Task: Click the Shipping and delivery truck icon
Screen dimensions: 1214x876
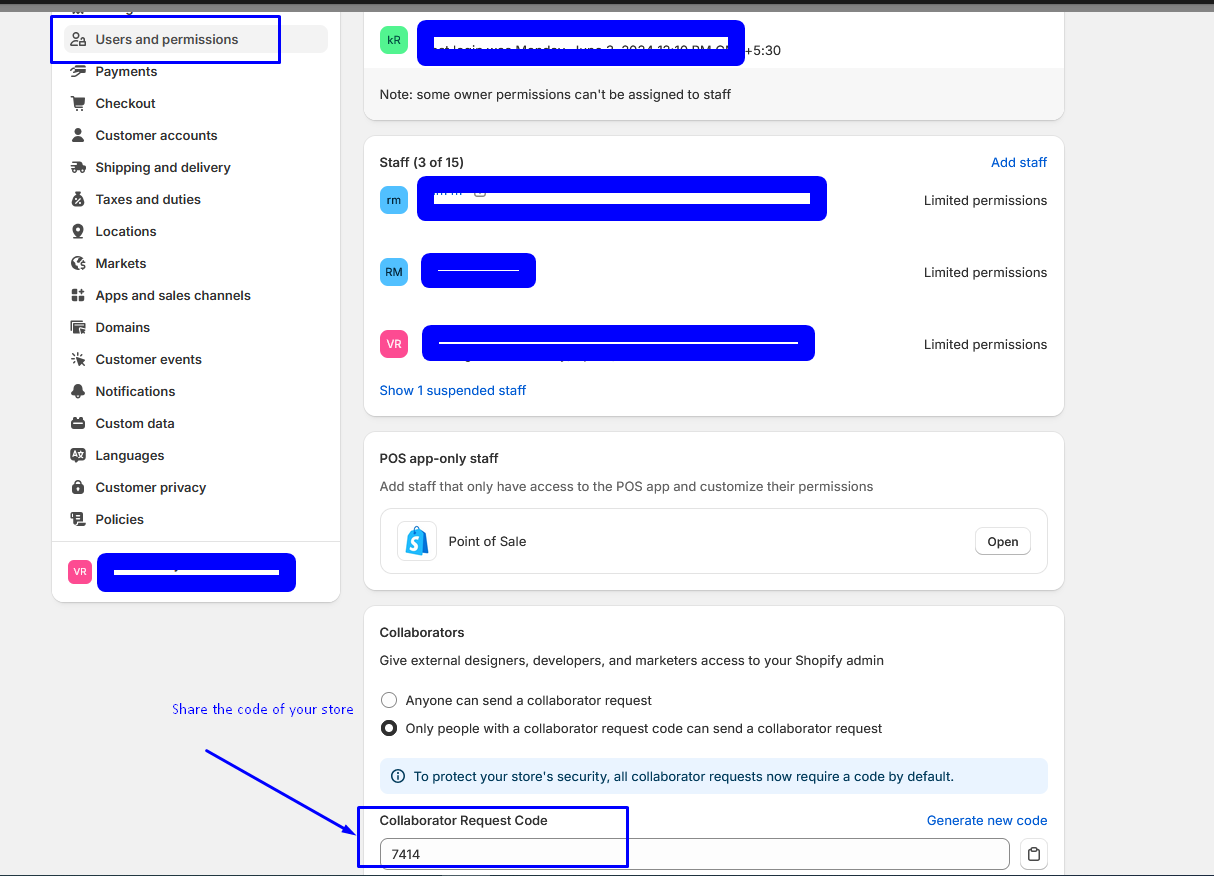Action: coord(78,168)
